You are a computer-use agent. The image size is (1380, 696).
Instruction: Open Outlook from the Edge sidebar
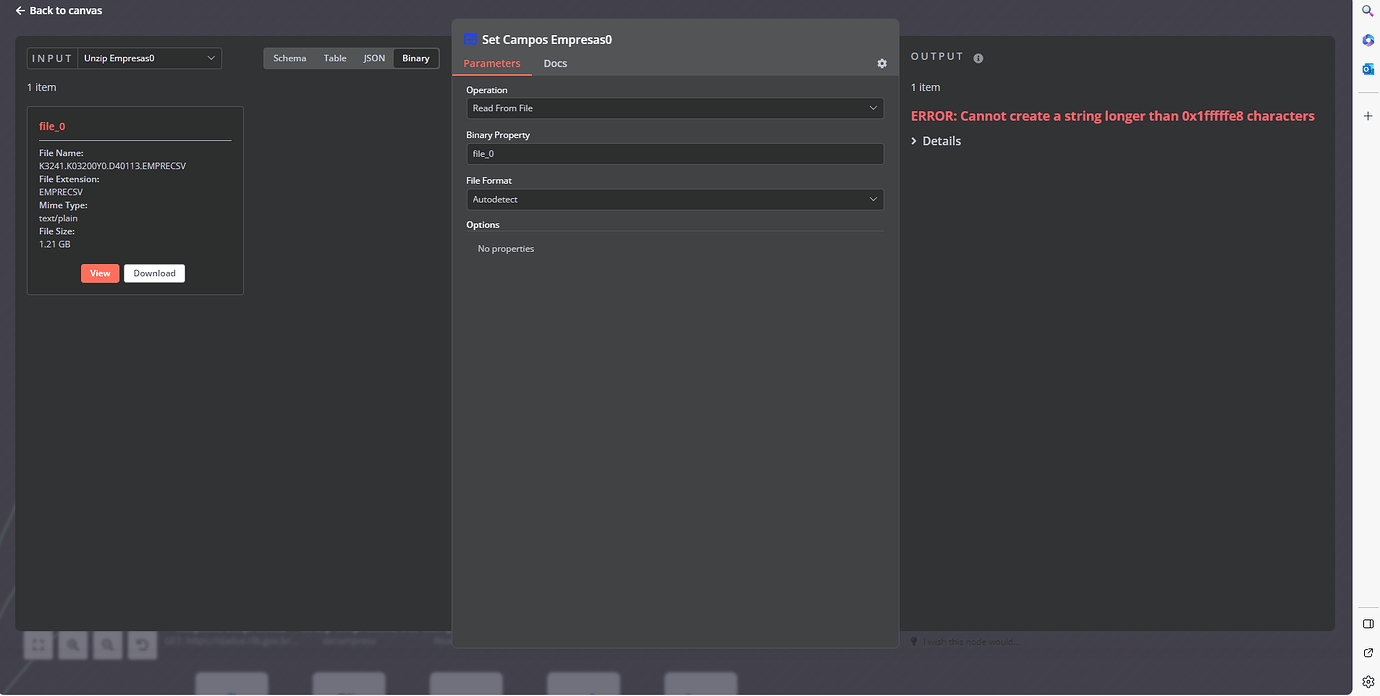(x=1368, y=69)
